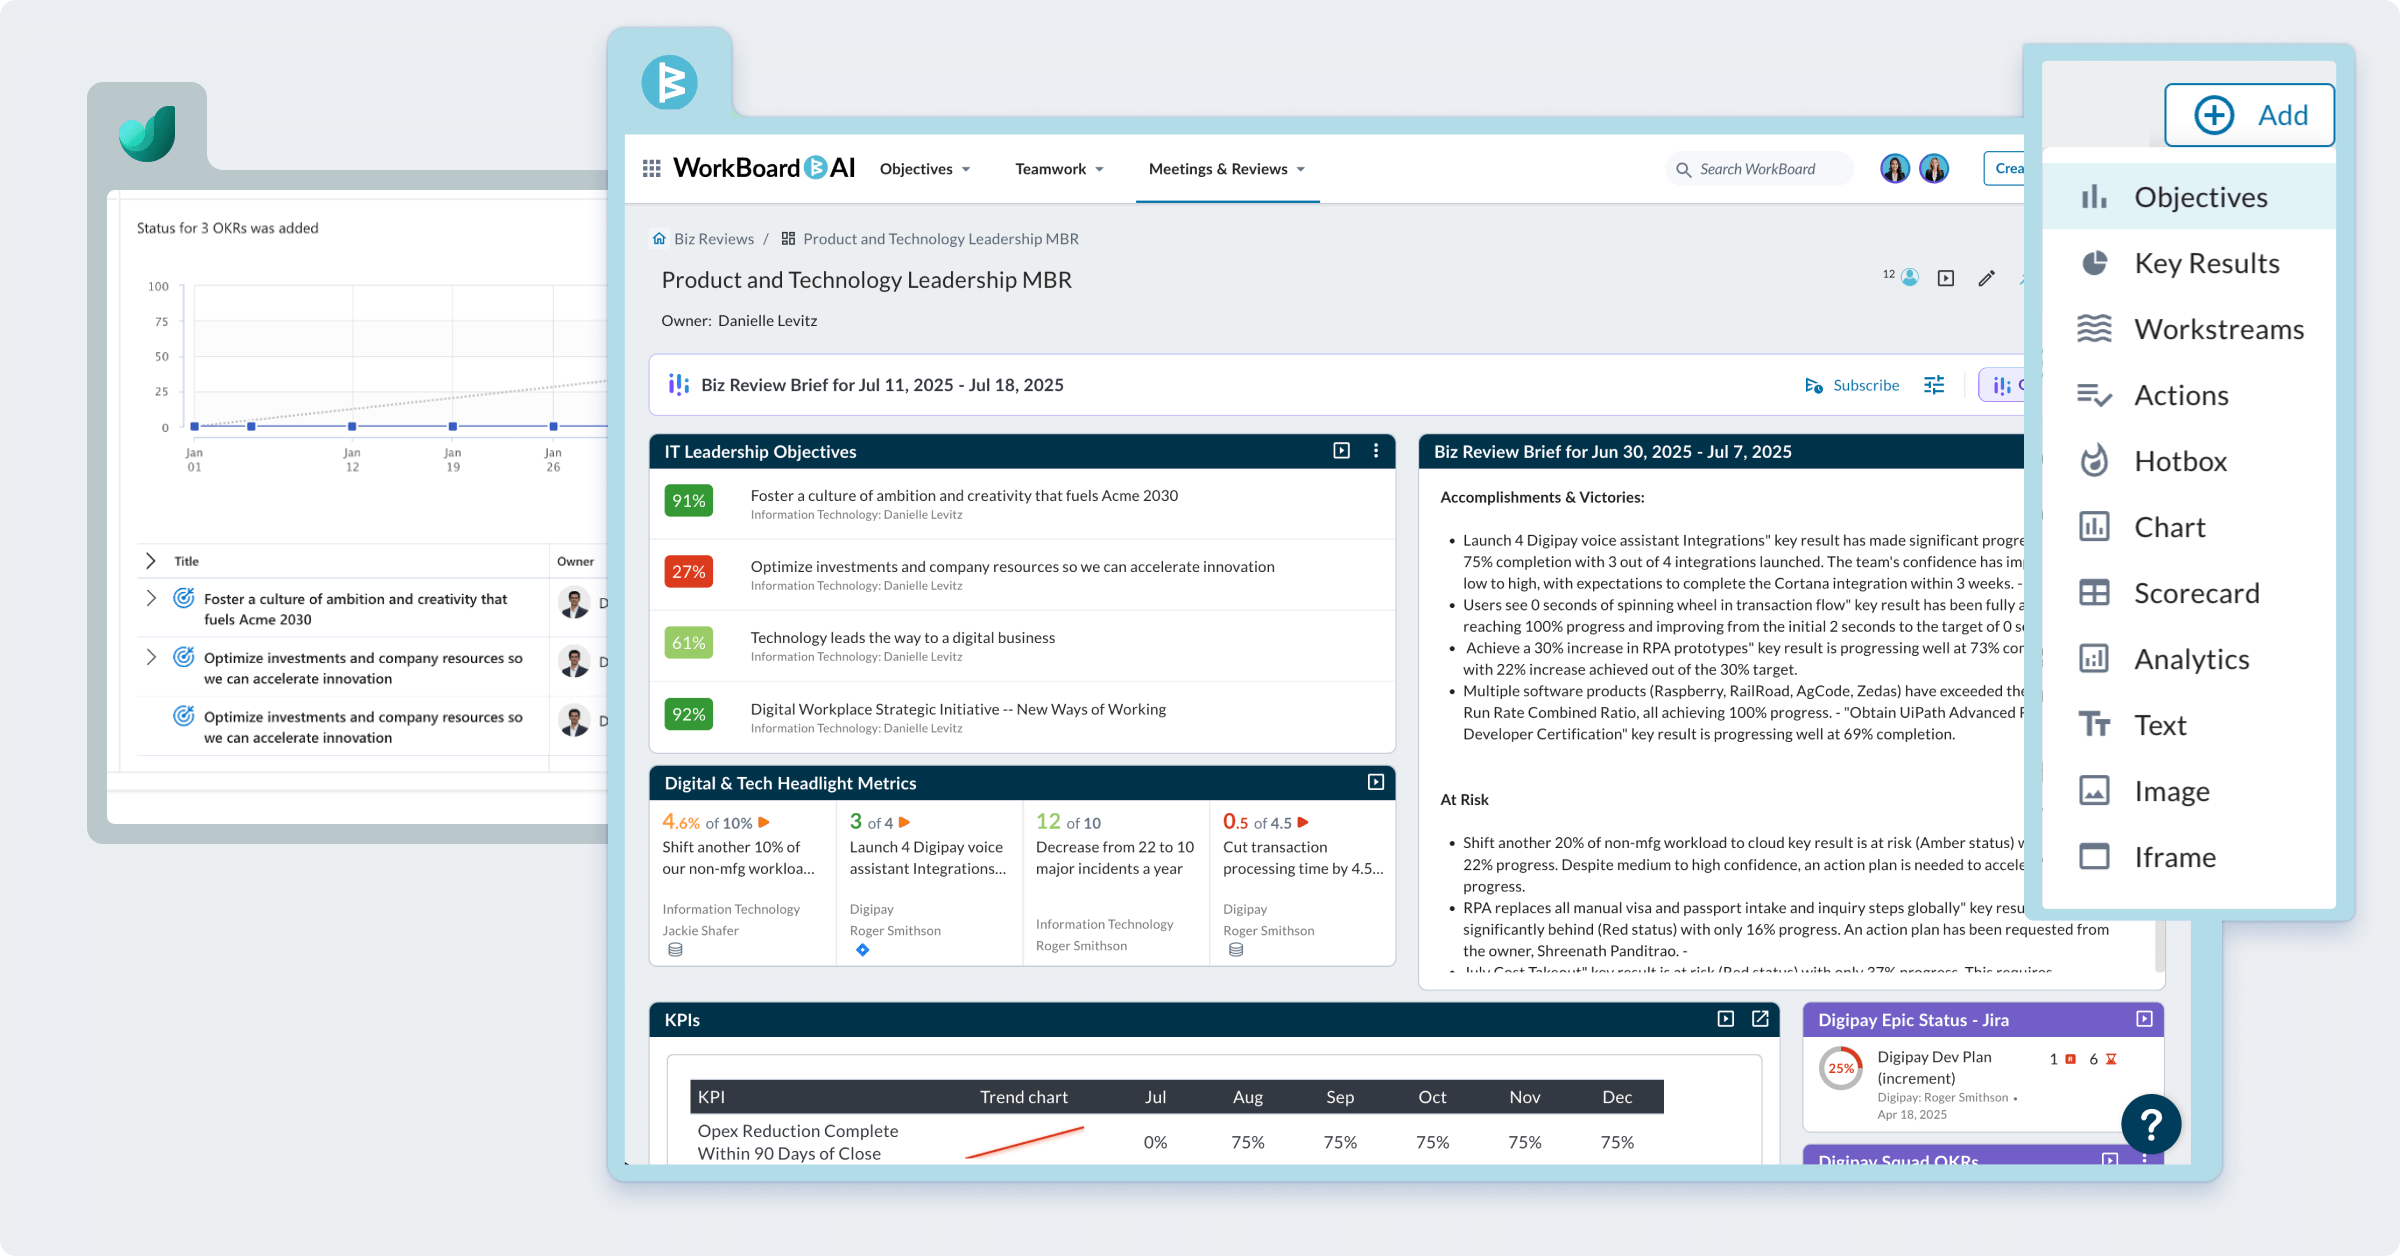
Task: Click owner avatar for Foster a culture row
Action: pyautogui.click(x=574, y=603)
